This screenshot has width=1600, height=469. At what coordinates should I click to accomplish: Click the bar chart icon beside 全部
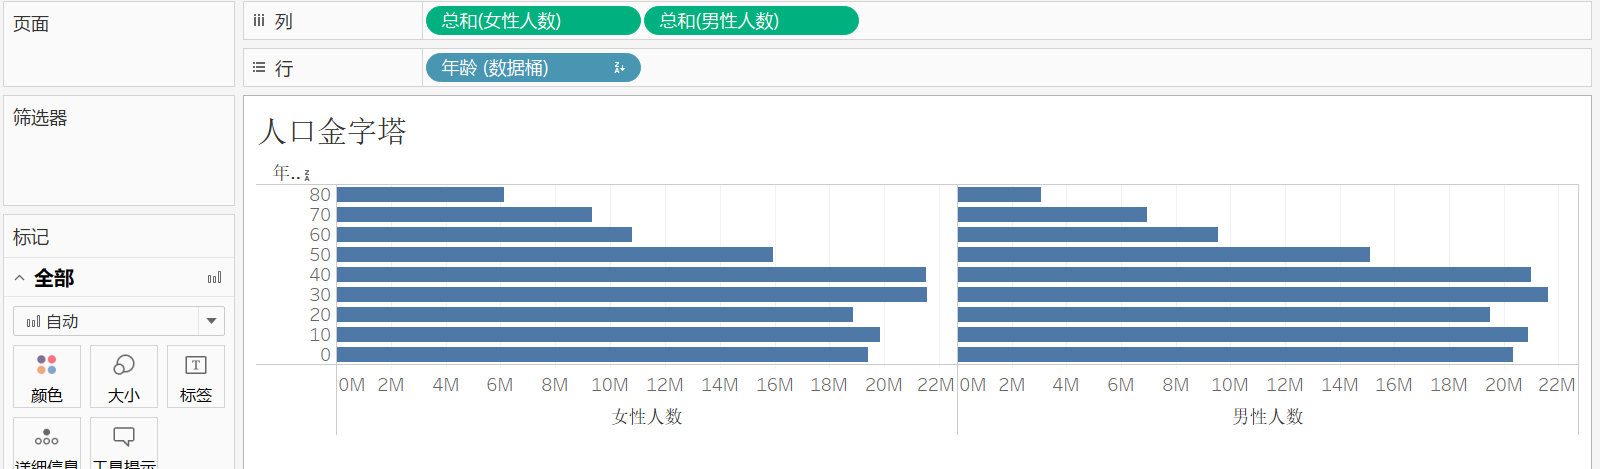tap(214, 278)
